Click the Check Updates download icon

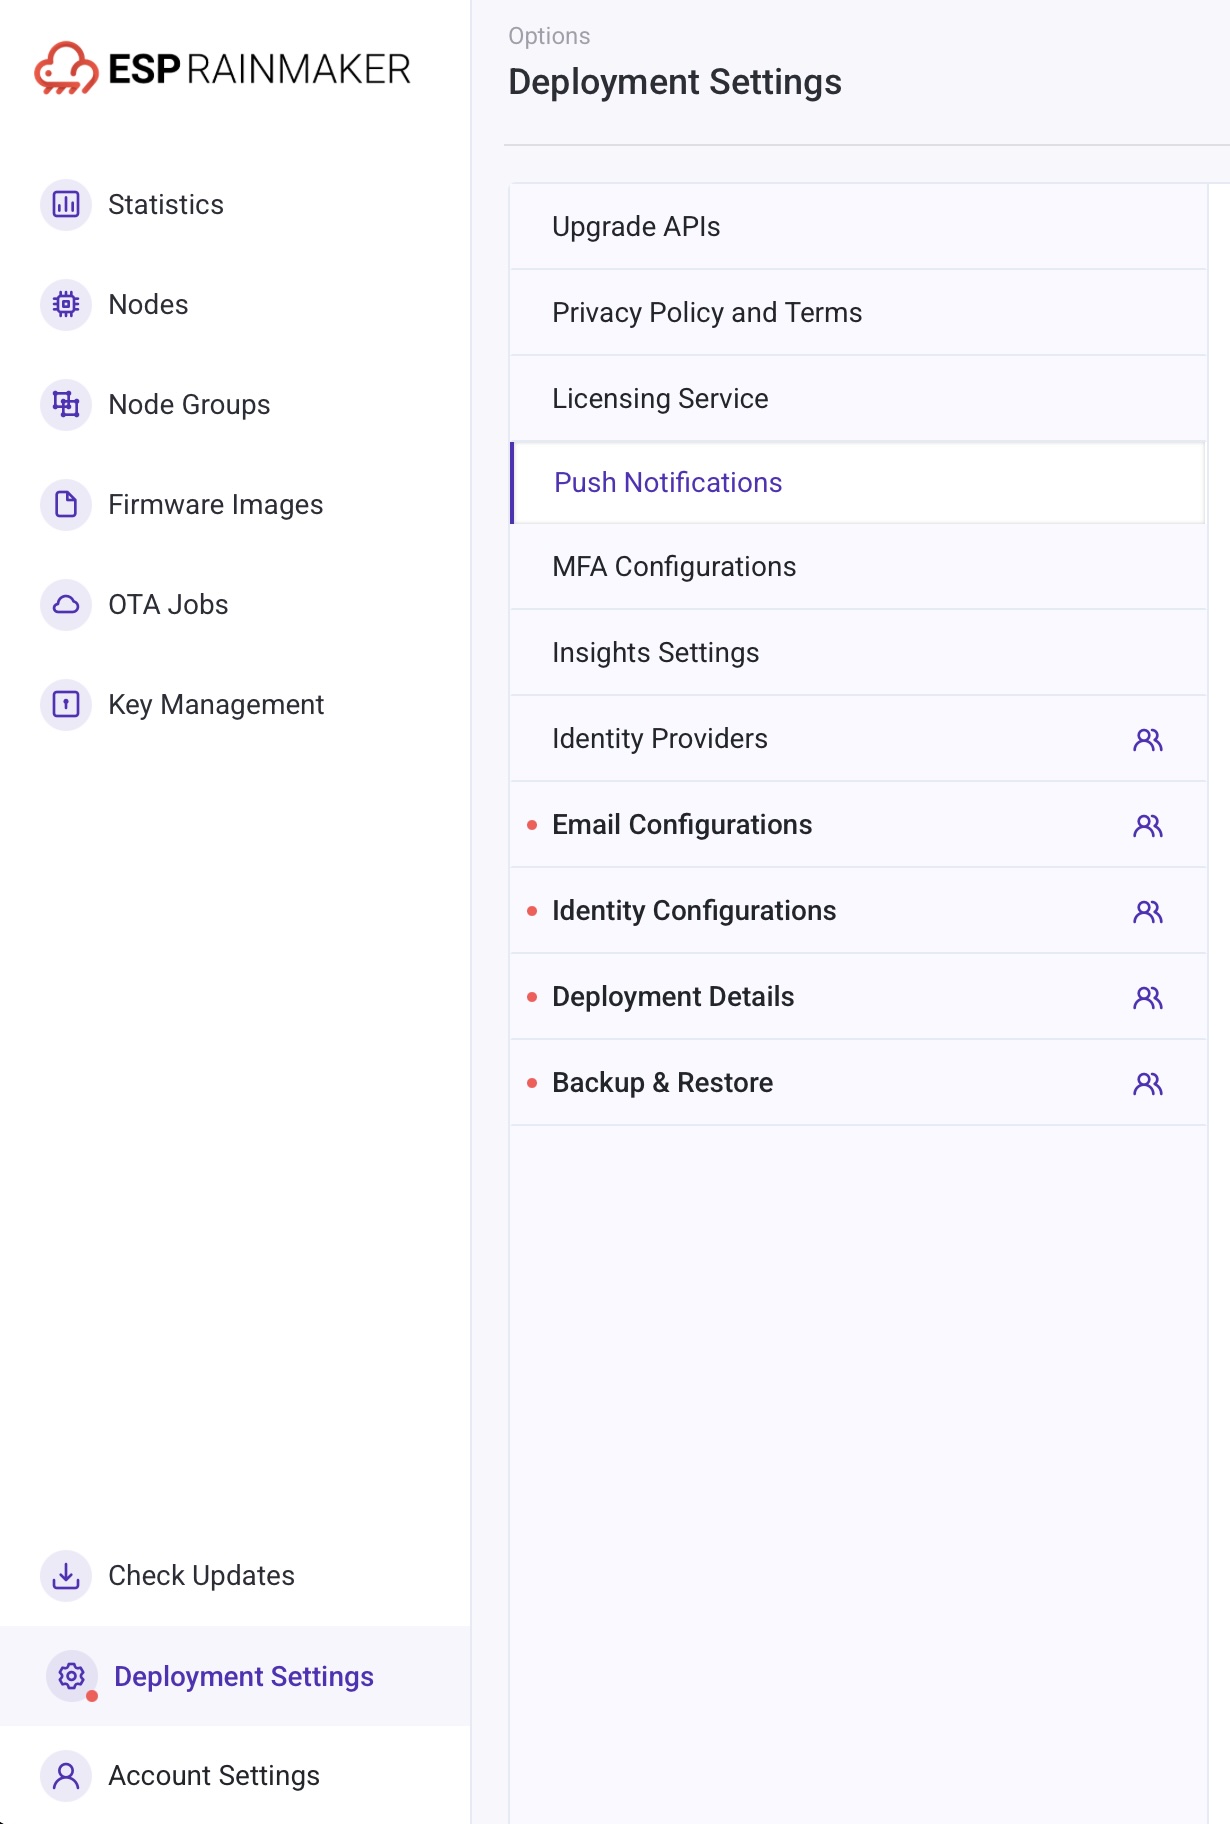coord(66,1576)
